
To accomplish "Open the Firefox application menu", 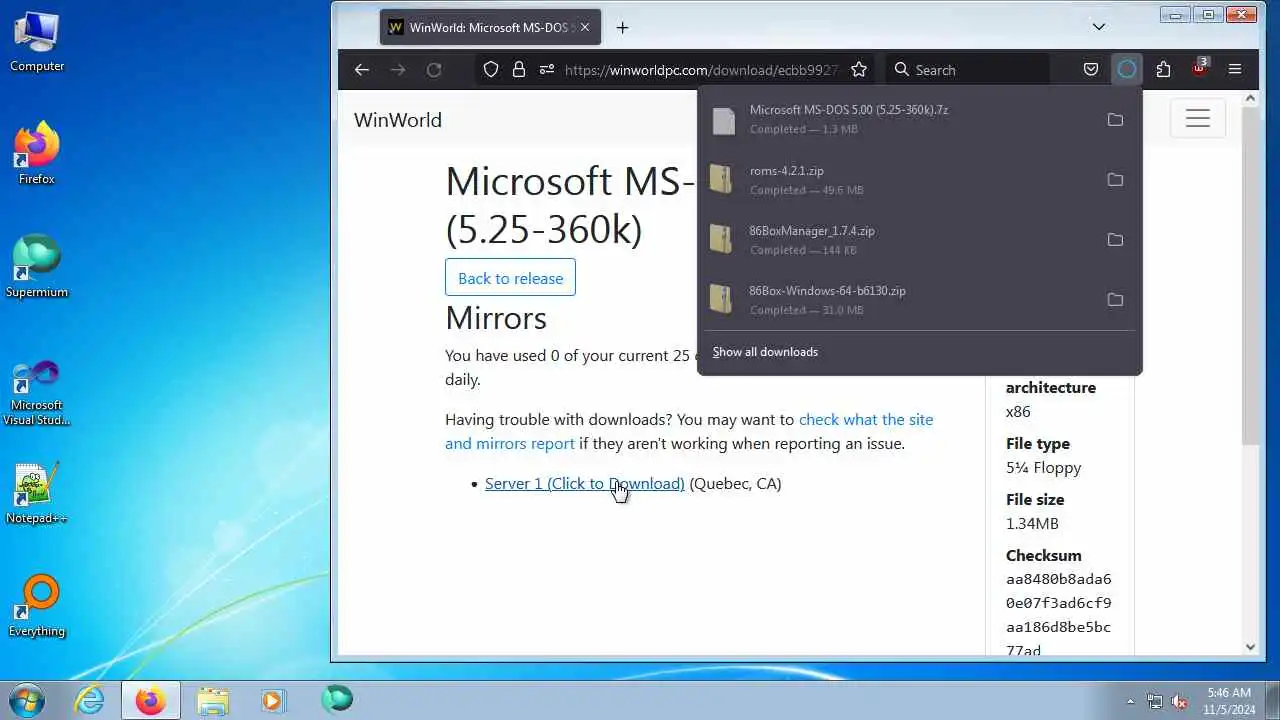I will 1235,70.
